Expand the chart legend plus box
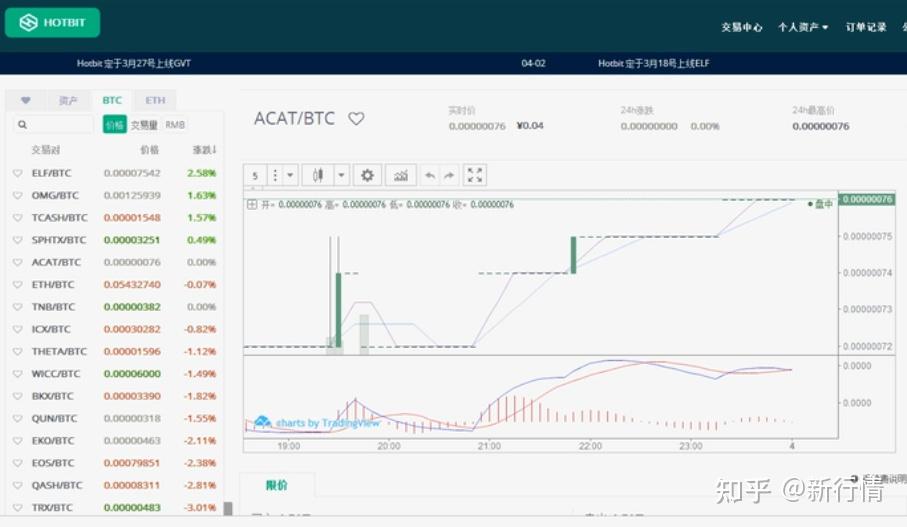 (x=252, y=204)
